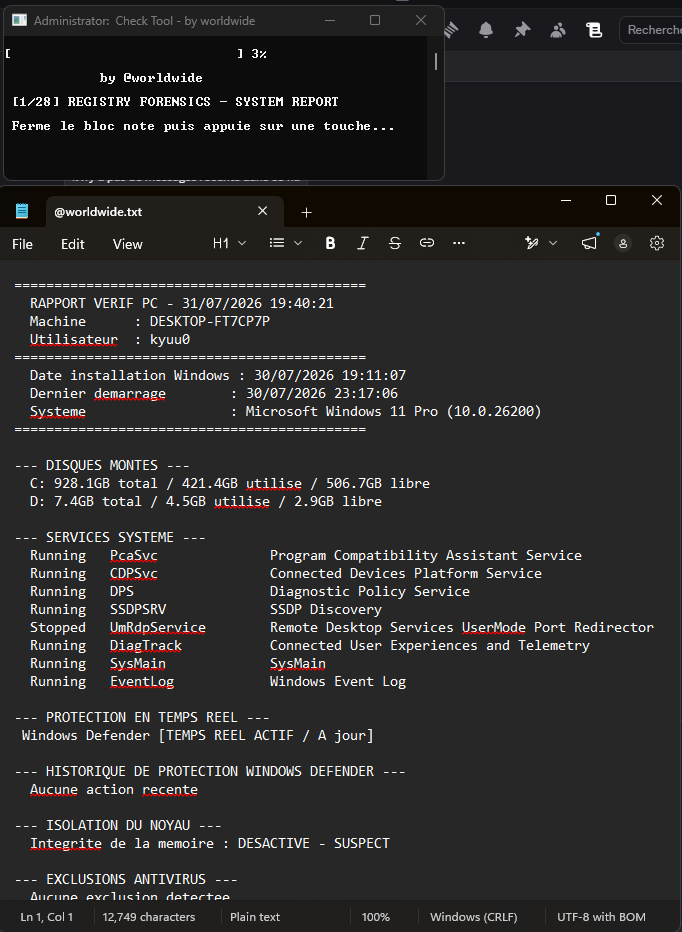Image resolution: width=682 pixels, height=932 pixels.
Task: Click the console window vertical scrollbar thumb
Action: (436, 61)
